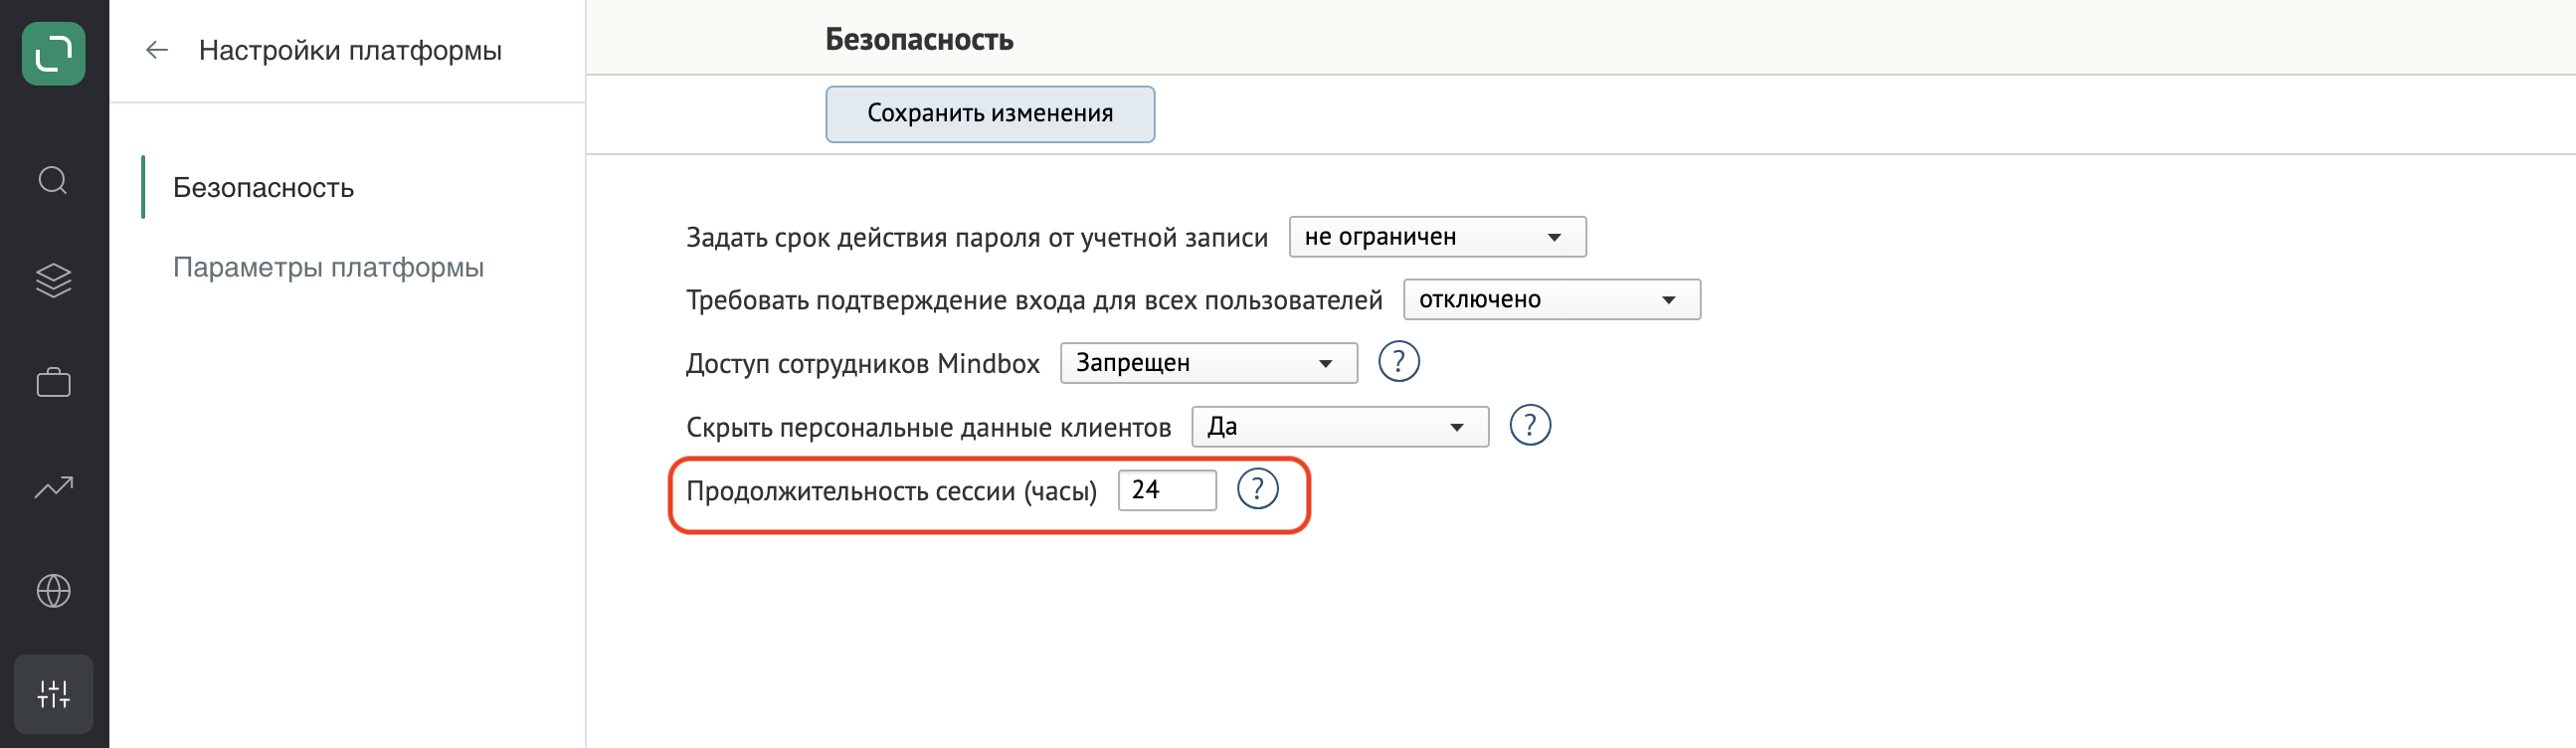Open the settings sliders sidebar icon
The image size is (2576, 748).
click(x=54, y=694)
